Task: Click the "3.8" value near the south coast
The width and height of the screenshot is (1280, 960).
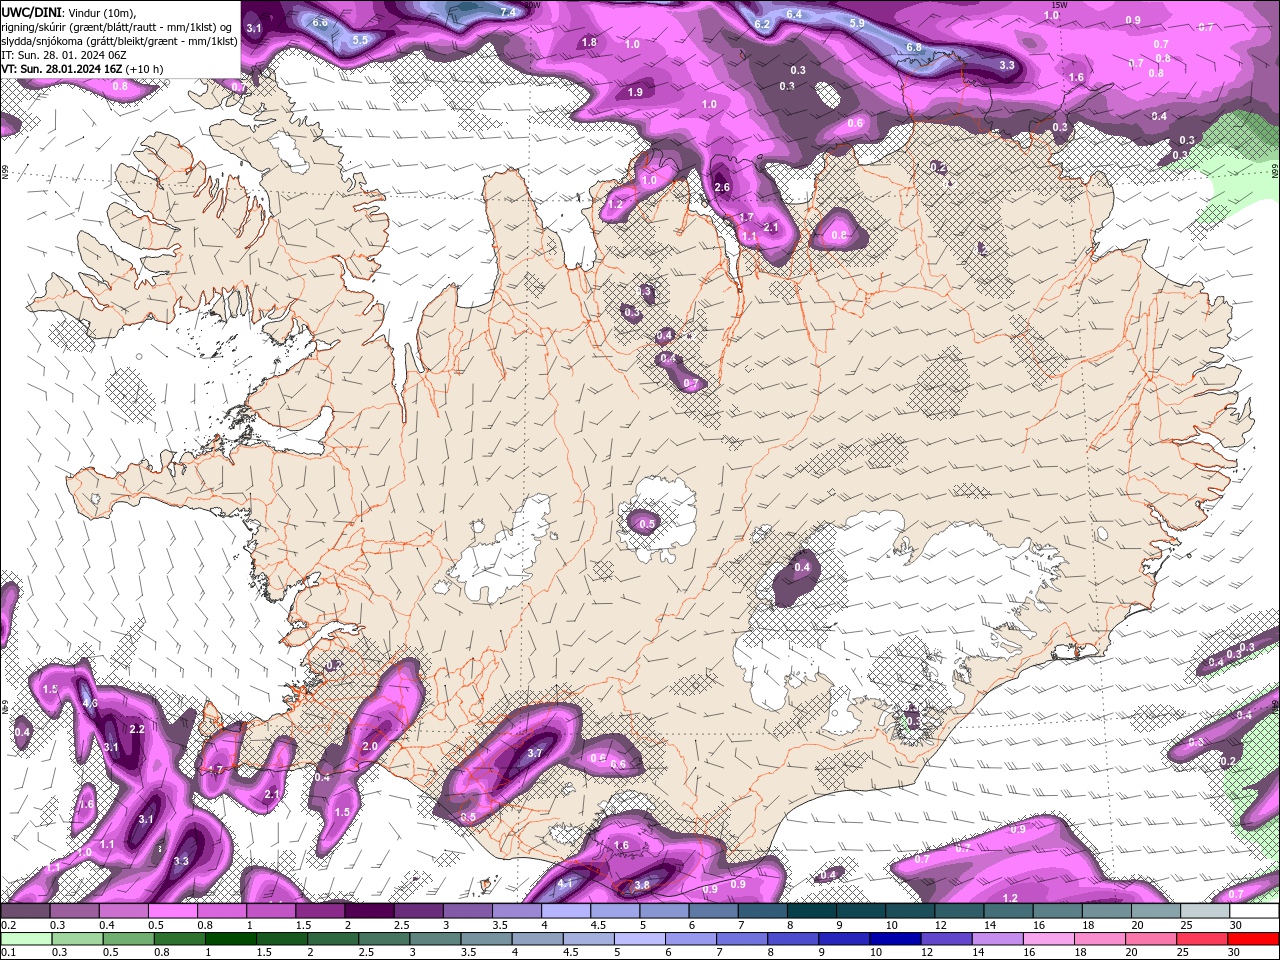Action: (642, 885)
